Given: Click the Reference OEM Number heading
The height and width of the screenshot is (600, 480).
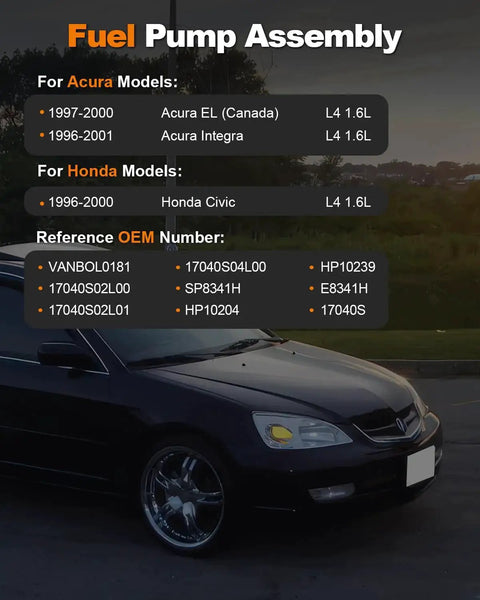Looking at the screenshot, I should [131, 237].
